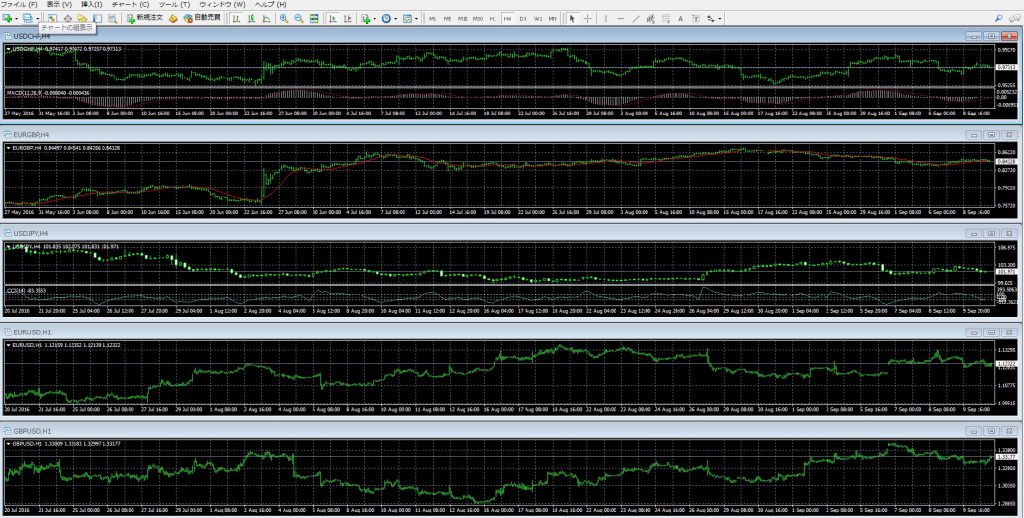This screenshot has width=1024, height=518.
Task: Select the H4 timeframe
Action: [507, 18]
